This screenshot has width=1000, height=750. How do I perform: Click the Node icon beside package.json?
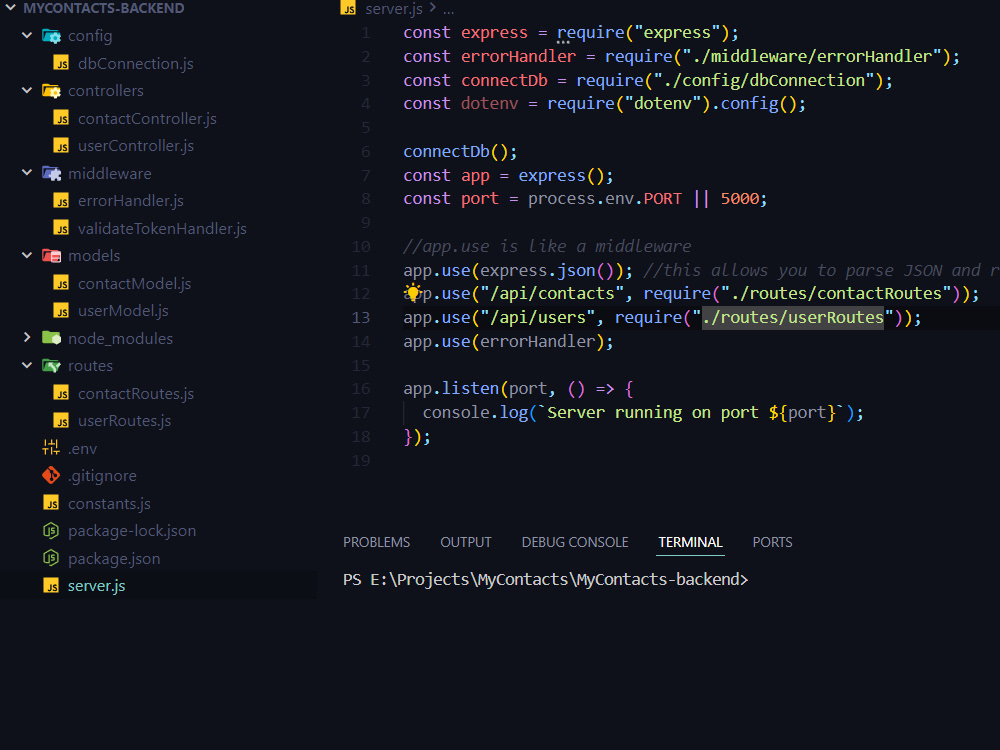51,558
